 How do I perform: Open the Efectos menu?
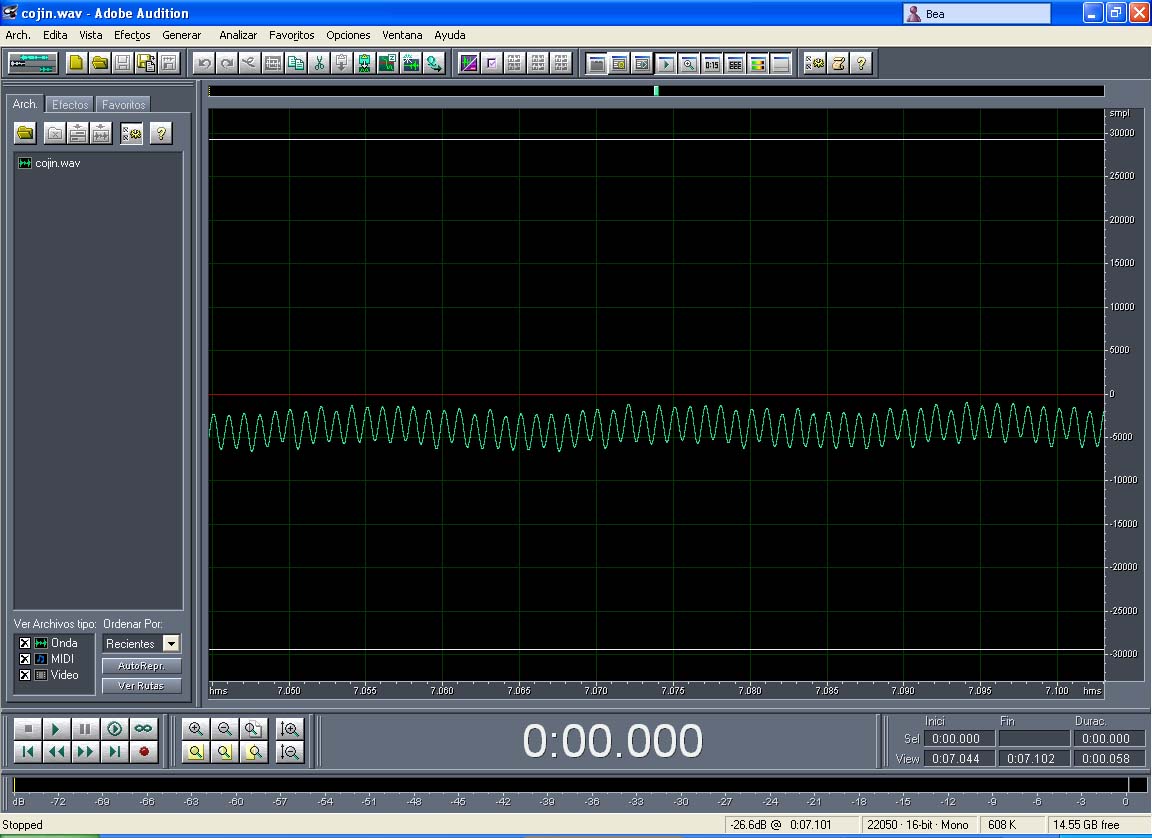point(132,35)
